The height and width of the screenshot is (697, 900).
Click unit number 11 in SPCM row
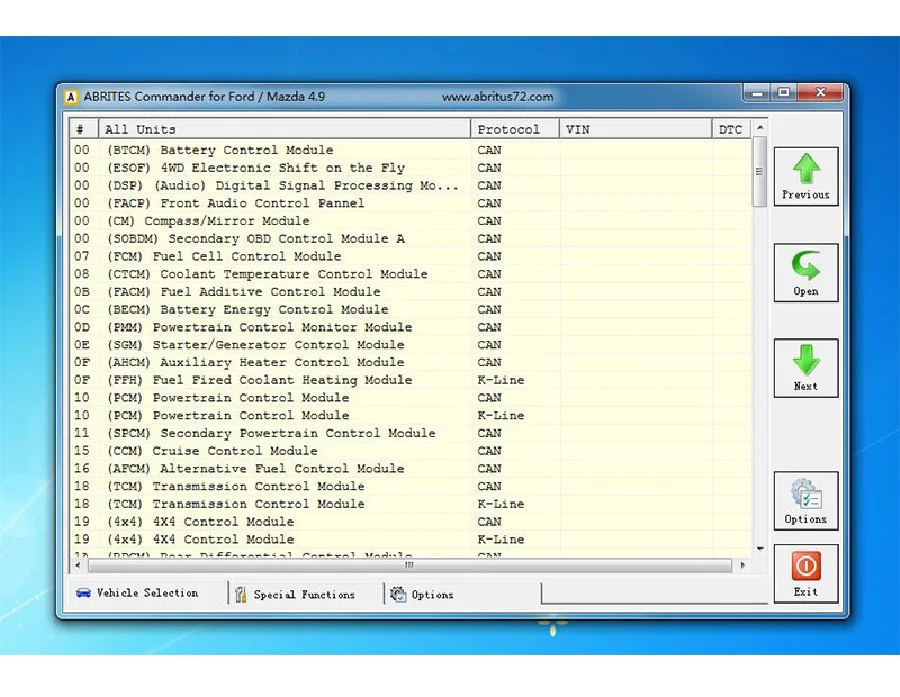point(82,433)
